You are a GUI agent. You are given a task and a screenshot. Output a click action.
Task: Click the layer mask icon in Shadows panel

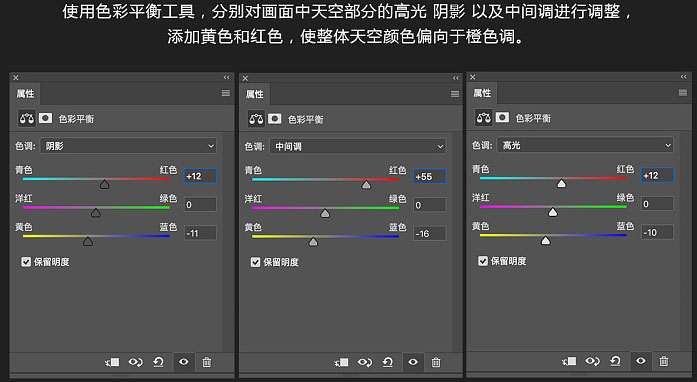click(45, 118)
